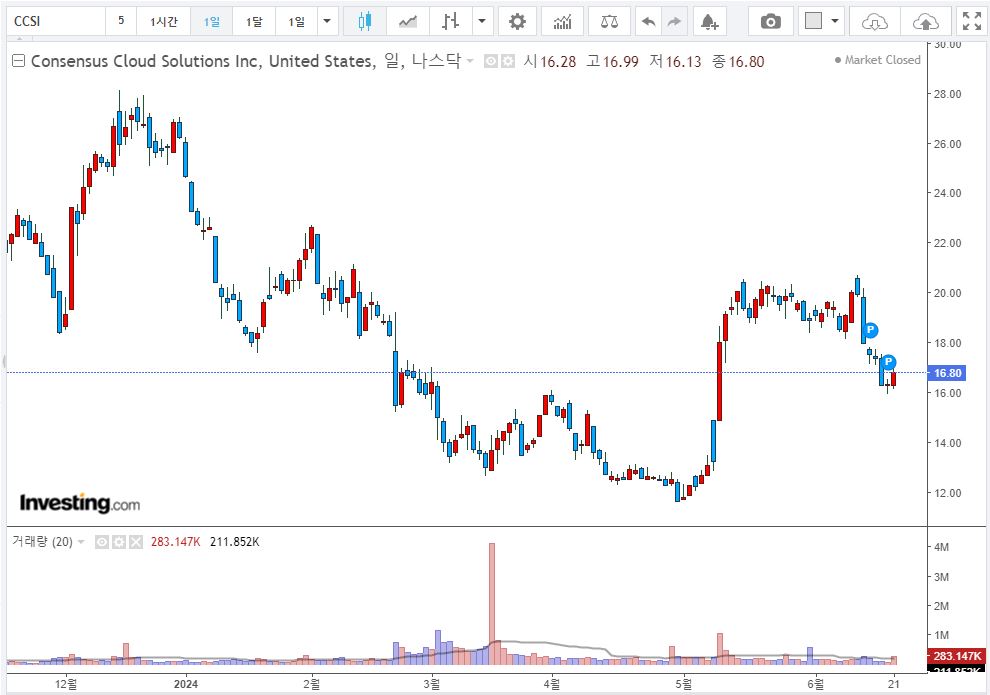Click the 5월 time axis label
The width and height of the screenshot is (990, 695).
click(683, 684)
